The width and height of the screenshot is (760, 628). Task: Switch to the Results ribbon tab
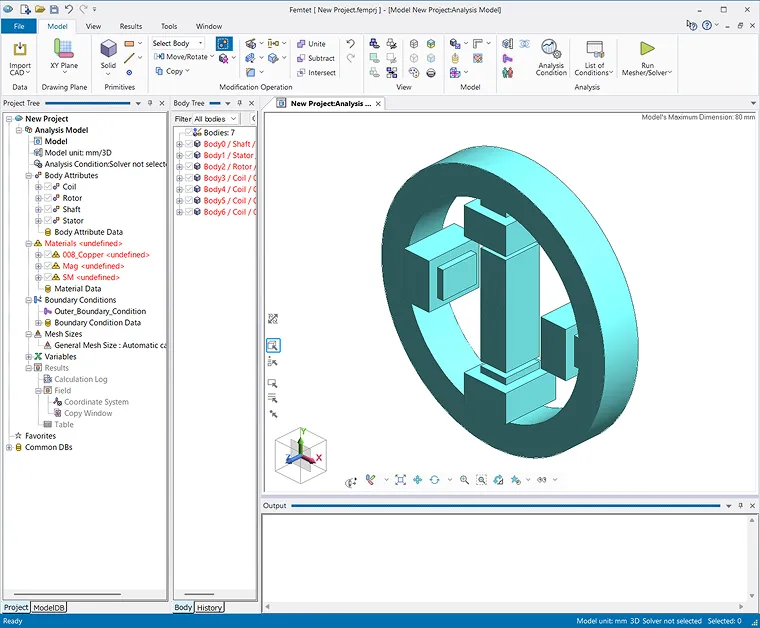tap(131, 26)
